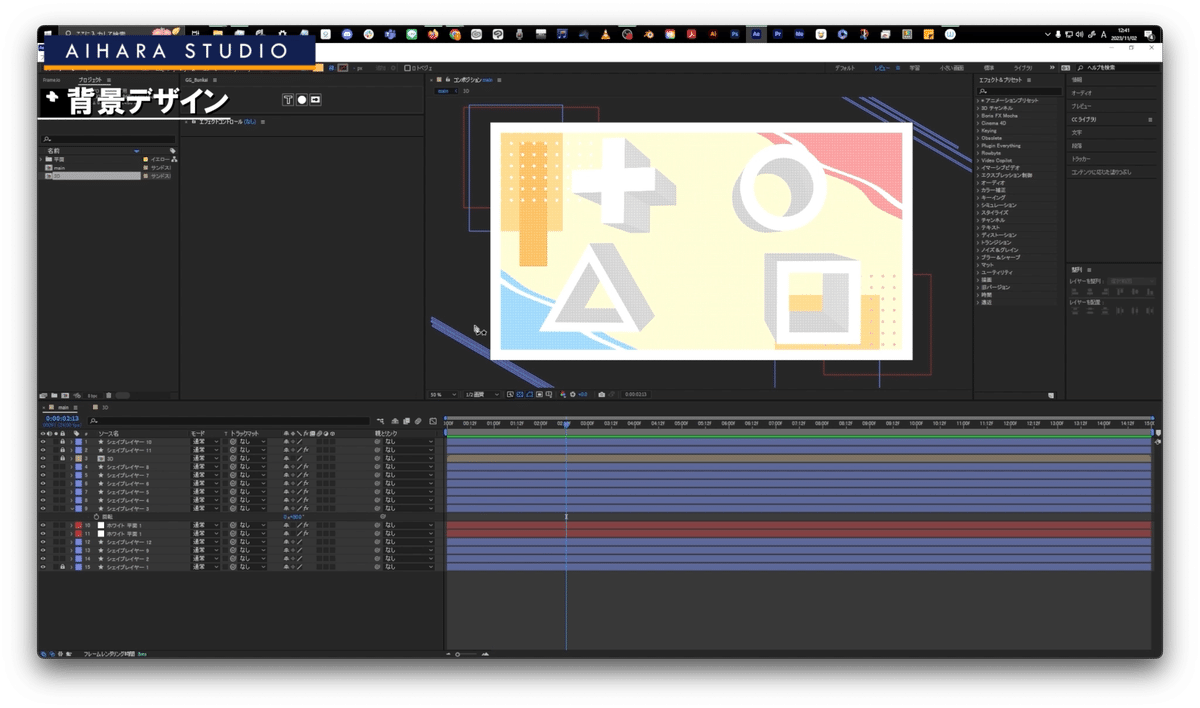Image resolution: width=1200 pixels, height=708 pixels.
Task: Select the Text tool icon in the overlay
Action: [288, 100]
